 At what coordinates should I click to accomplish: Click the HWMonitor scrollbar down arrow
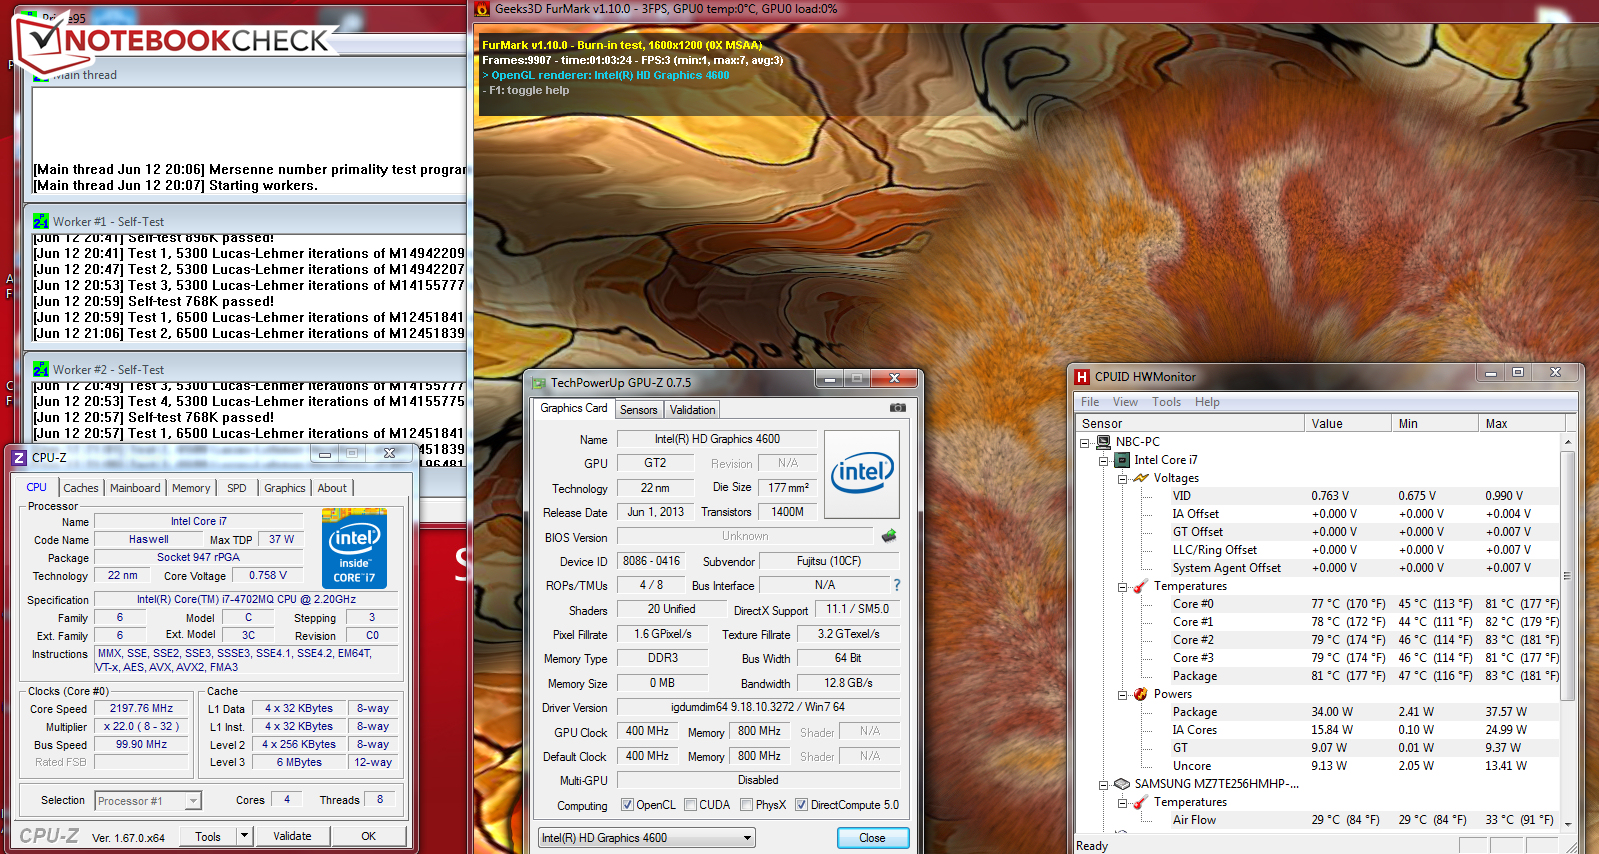[1567, 824]
